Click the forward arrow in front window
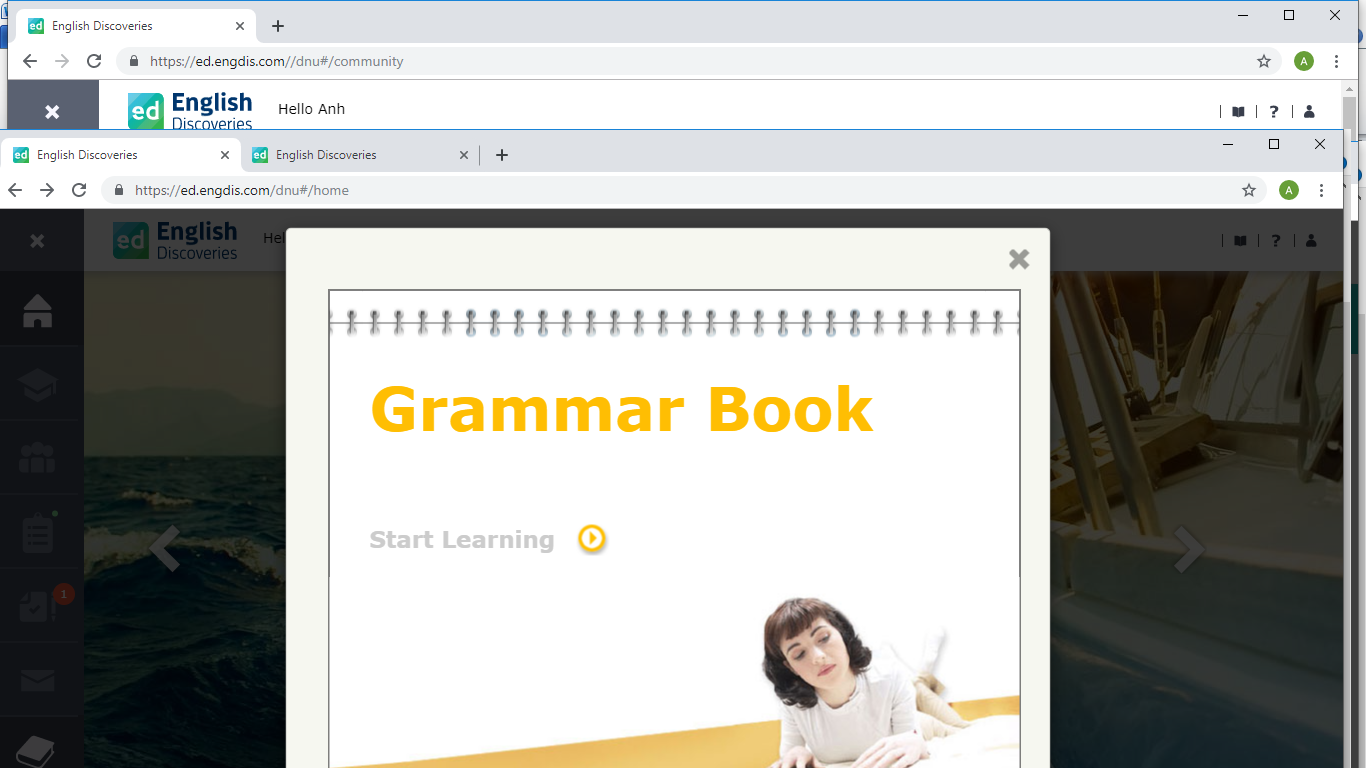1366x768 pixels. (47, 190)
